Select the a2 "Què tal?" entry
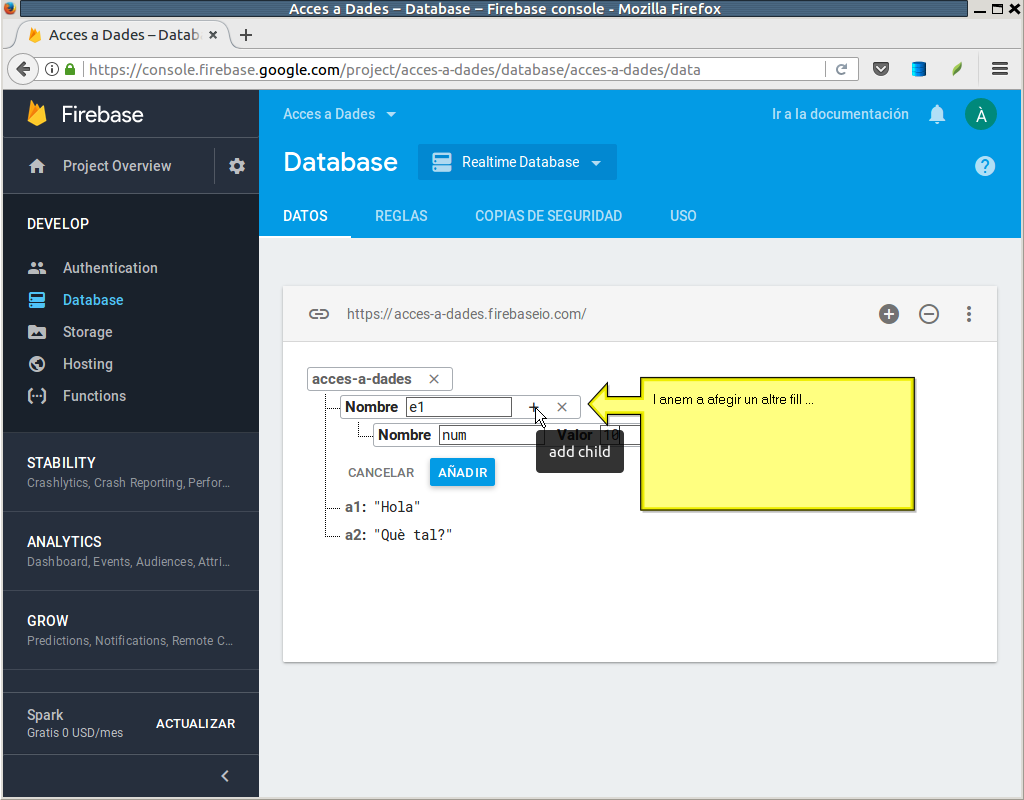This screenshot has height=800, width=1024. pyautogui.click(x=398, y=535)
